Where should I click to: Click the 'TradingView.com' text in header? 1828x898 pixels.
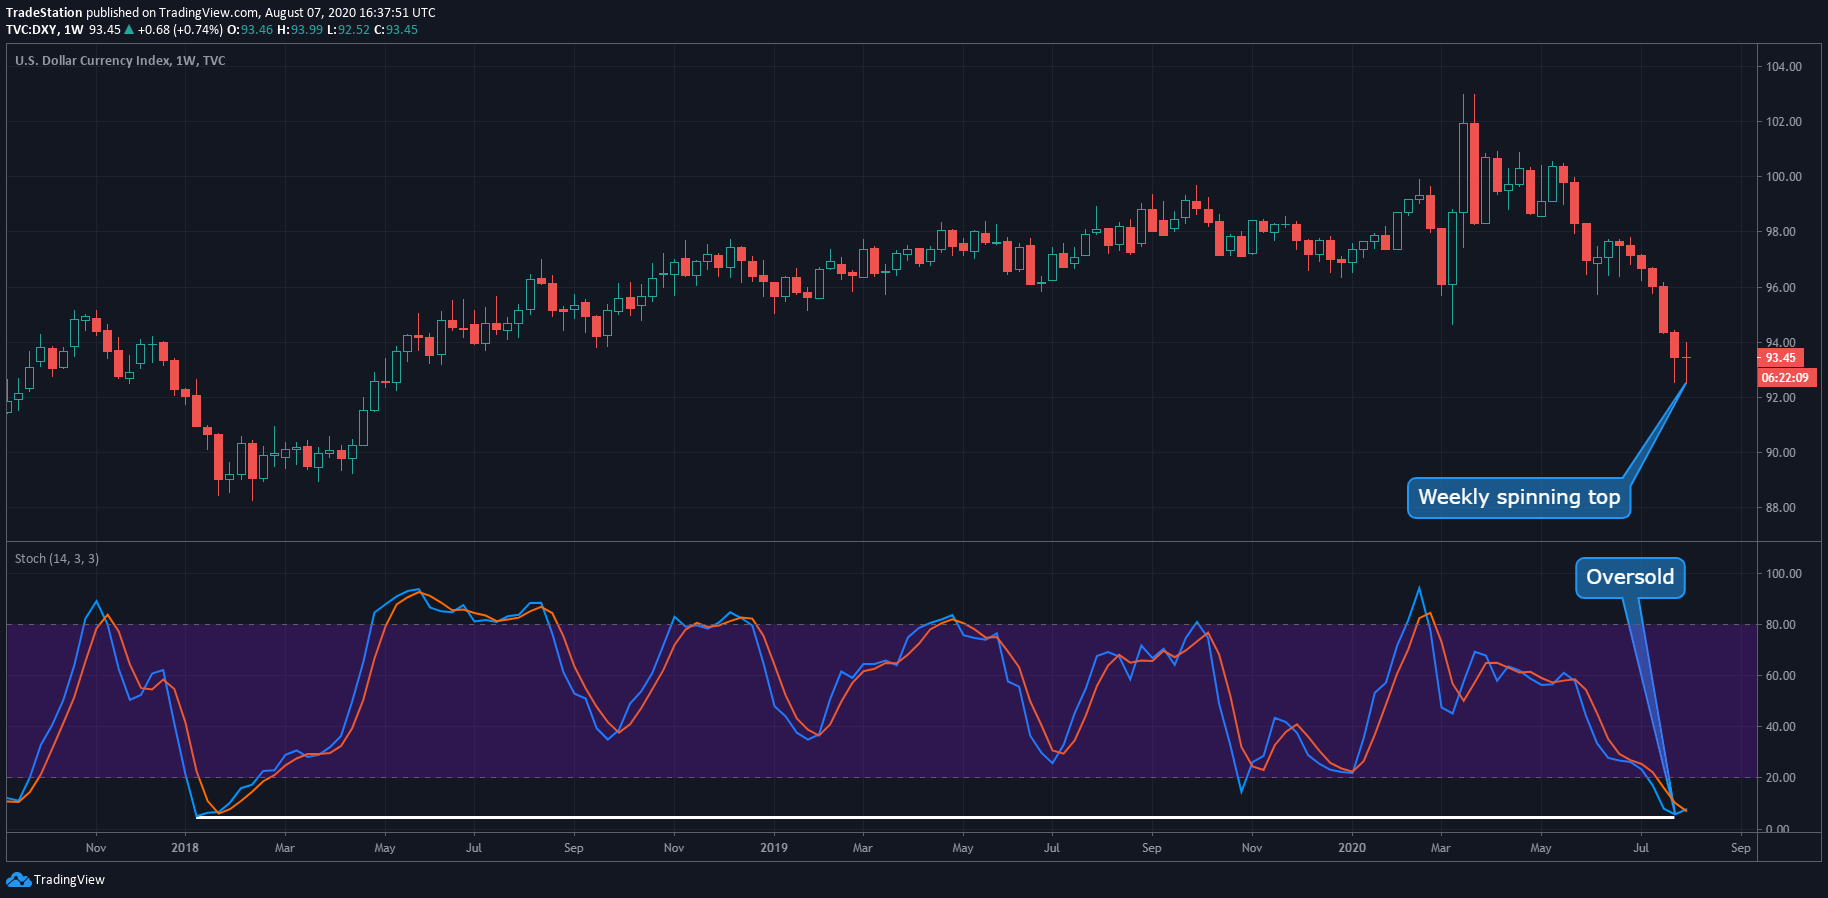(208, 13)
